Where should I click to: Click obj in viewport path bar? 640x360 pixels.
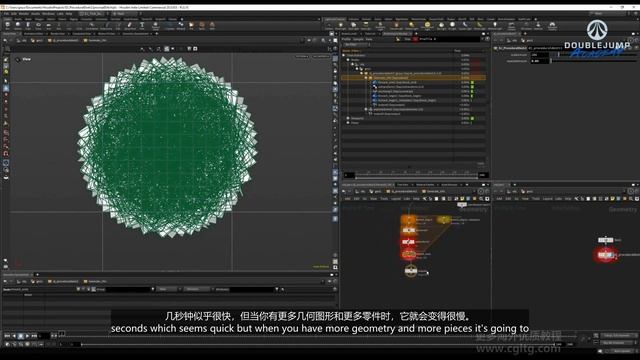[x=23, y=40]
